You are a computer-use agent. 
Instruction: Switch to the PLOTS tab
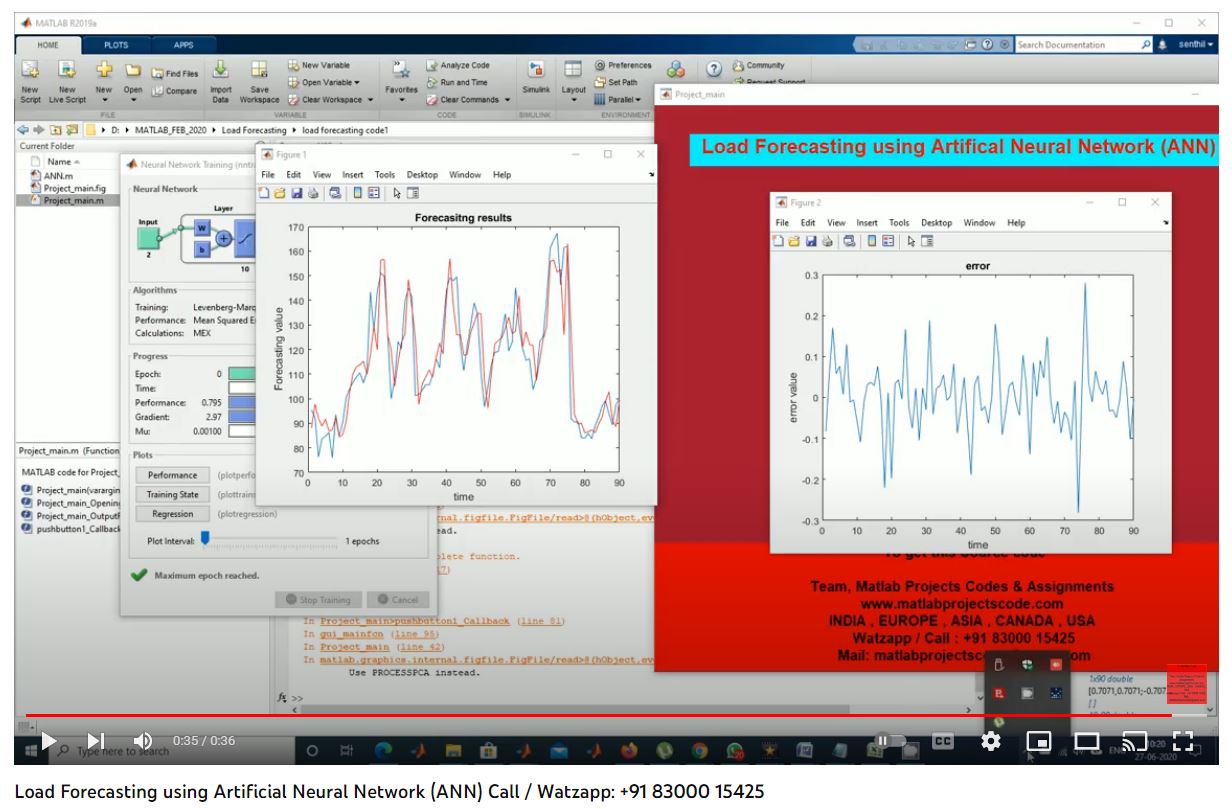pos(116,45)
